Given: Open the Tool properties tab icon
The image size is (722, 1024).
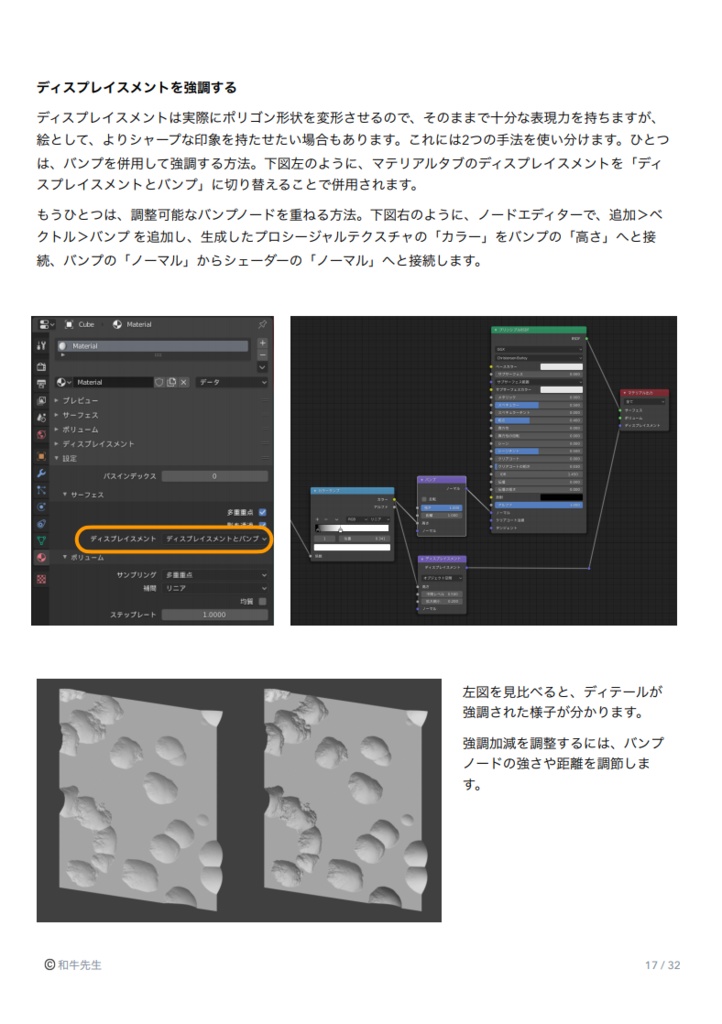Looking at the screenshot, I should click(x=41, y=345).
